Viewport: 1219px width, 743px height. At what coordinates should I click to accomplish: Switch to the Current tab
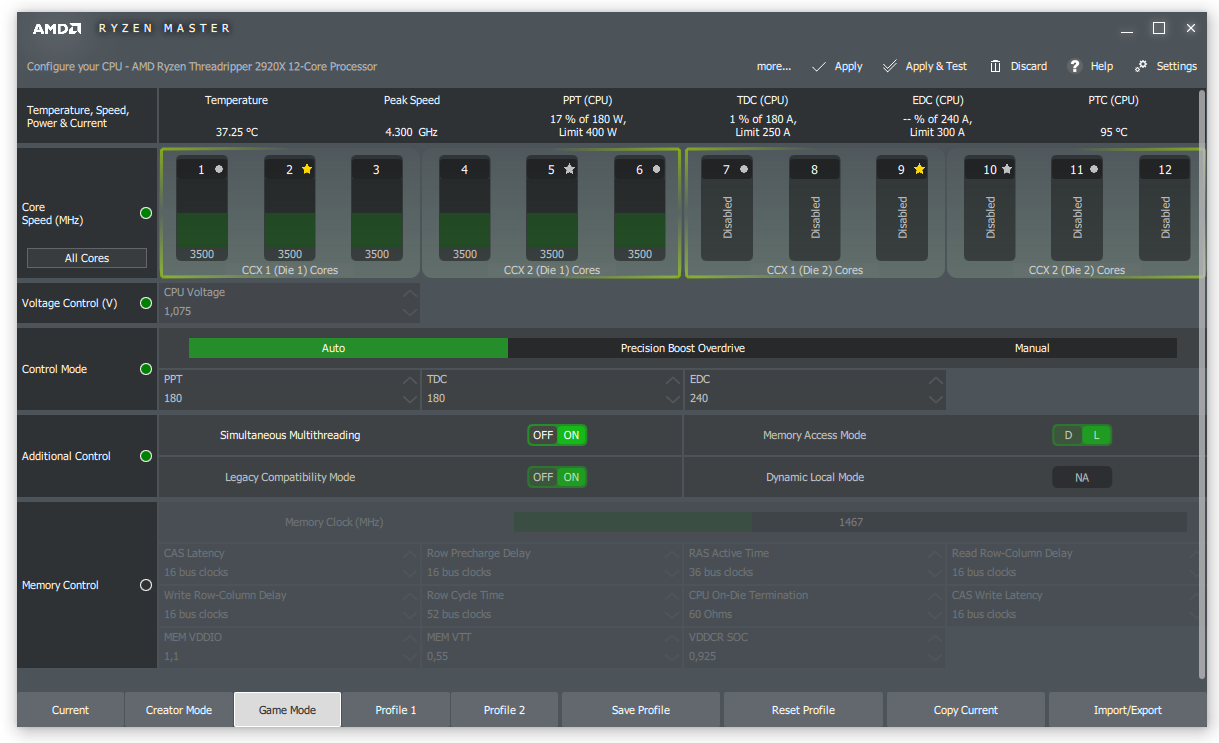point(71,710)
